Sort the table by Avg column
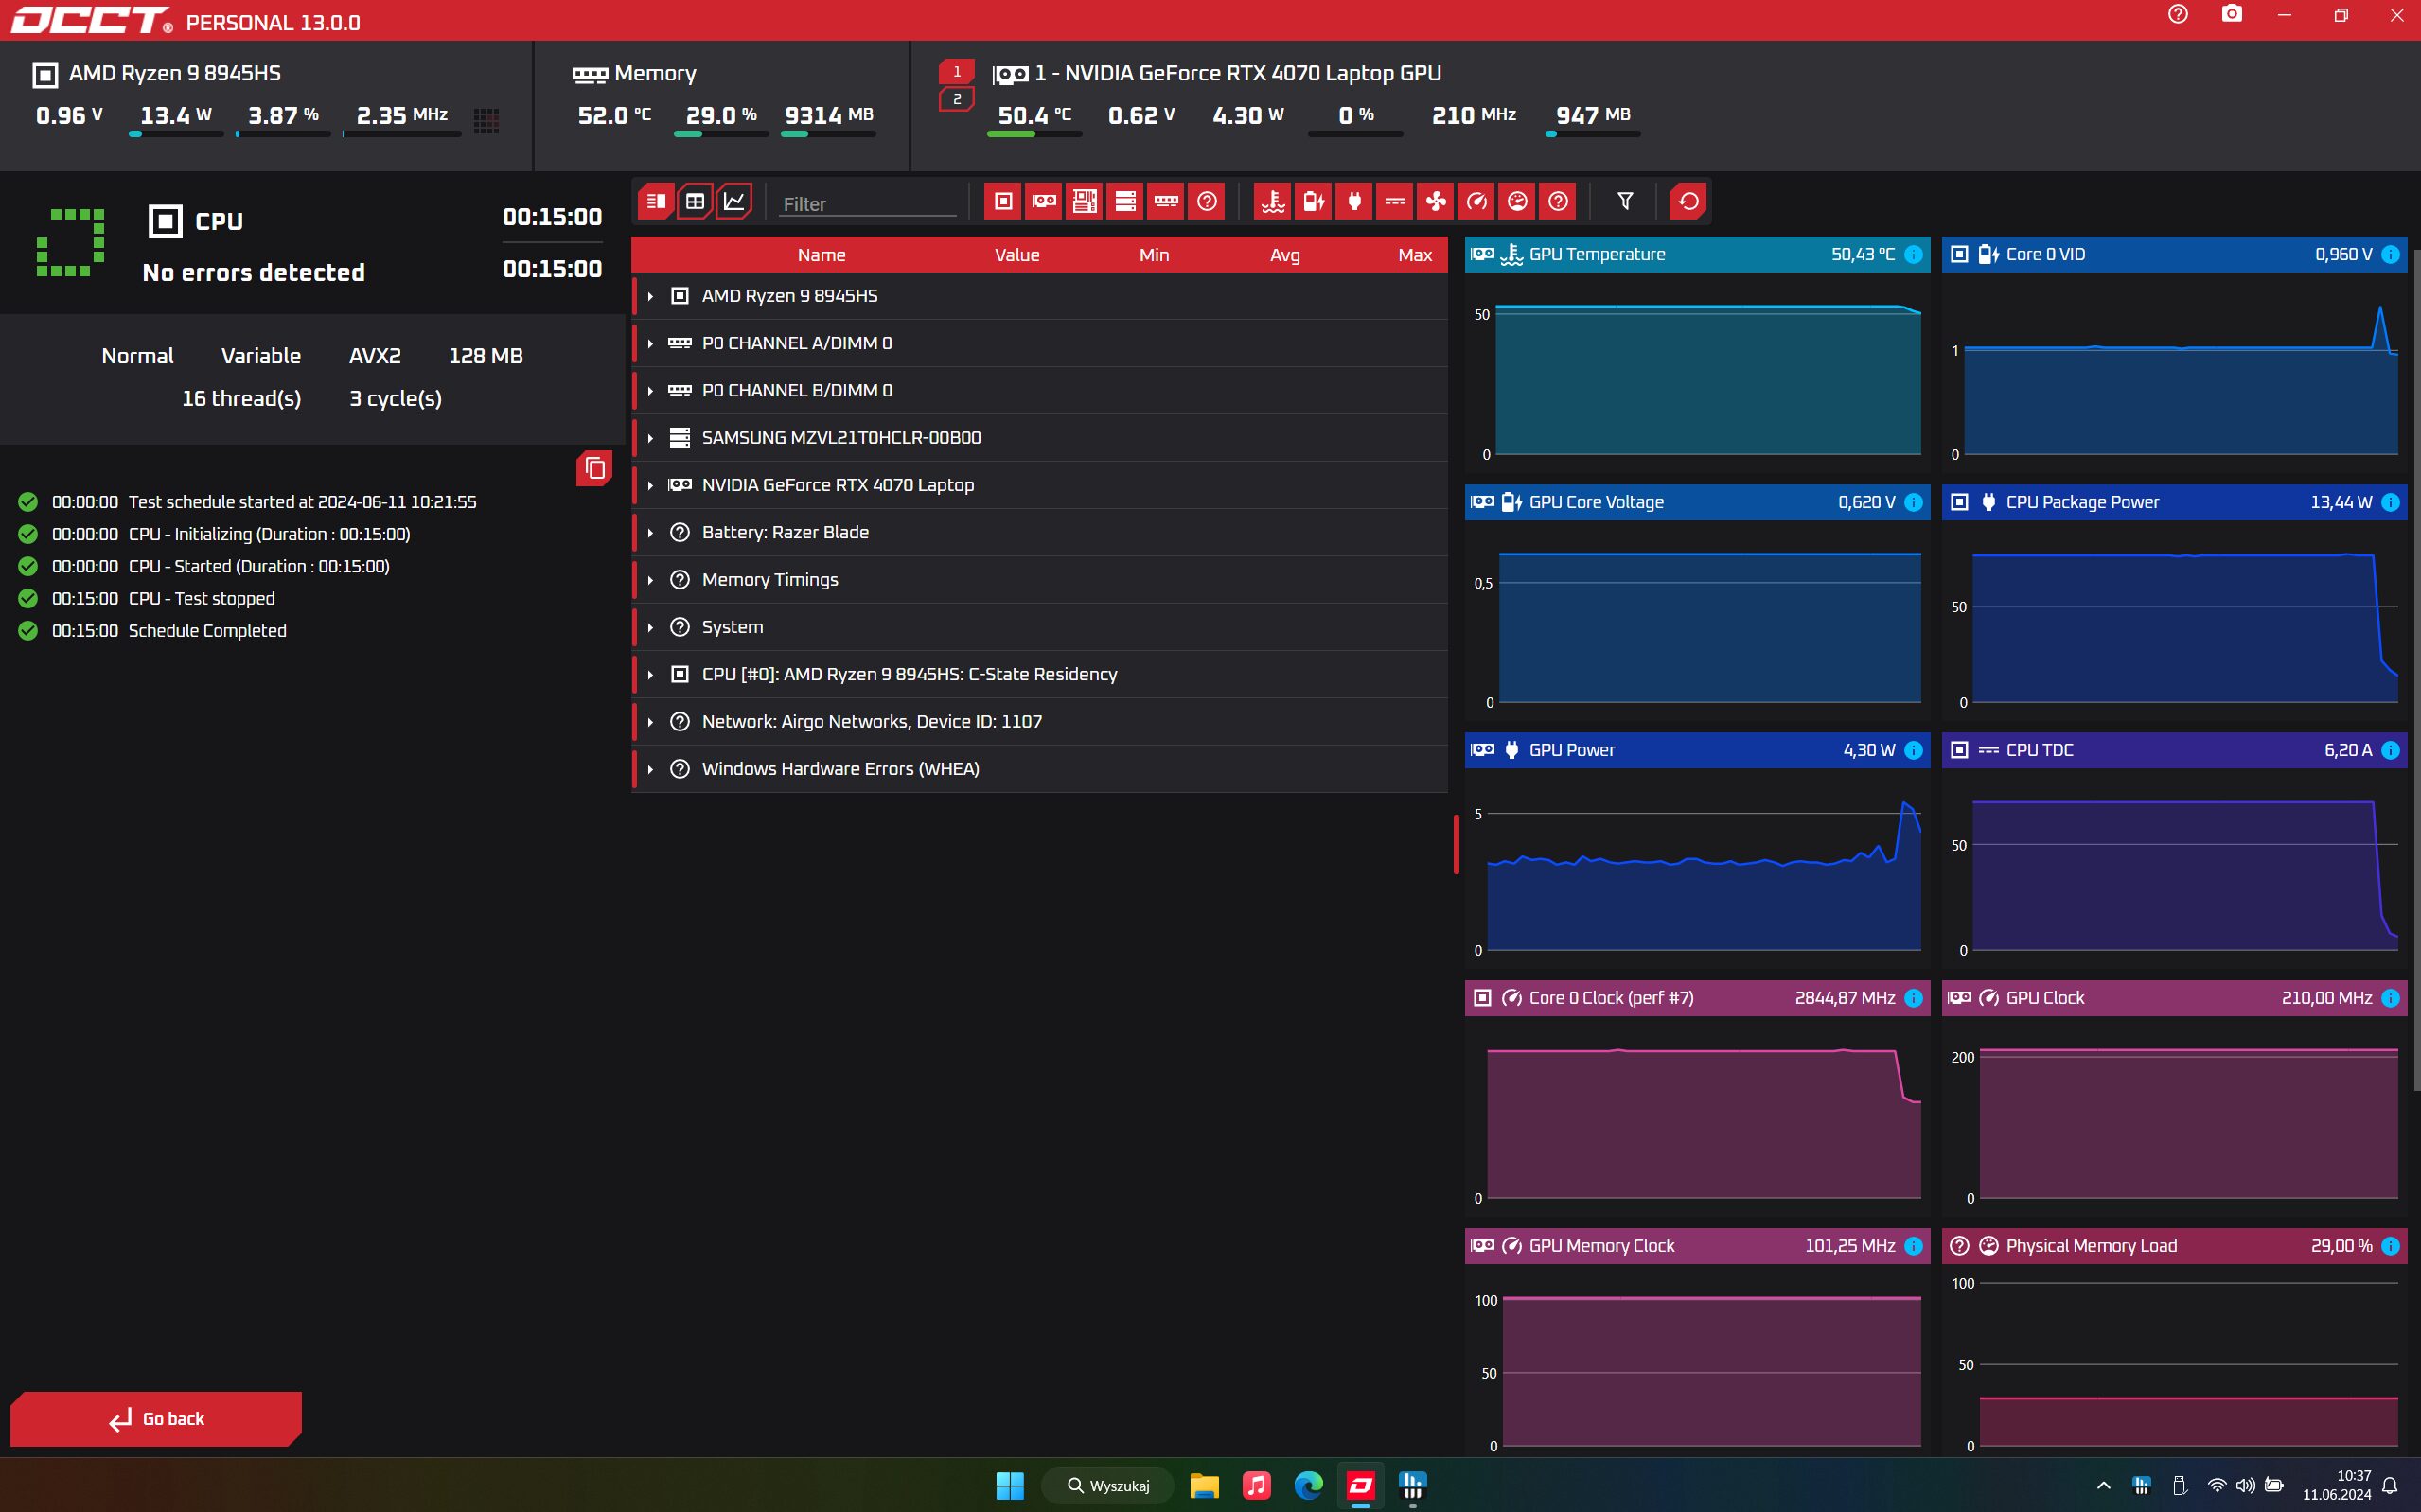Viewport: 2421px width, 1512px height. tap(1285, 255)
